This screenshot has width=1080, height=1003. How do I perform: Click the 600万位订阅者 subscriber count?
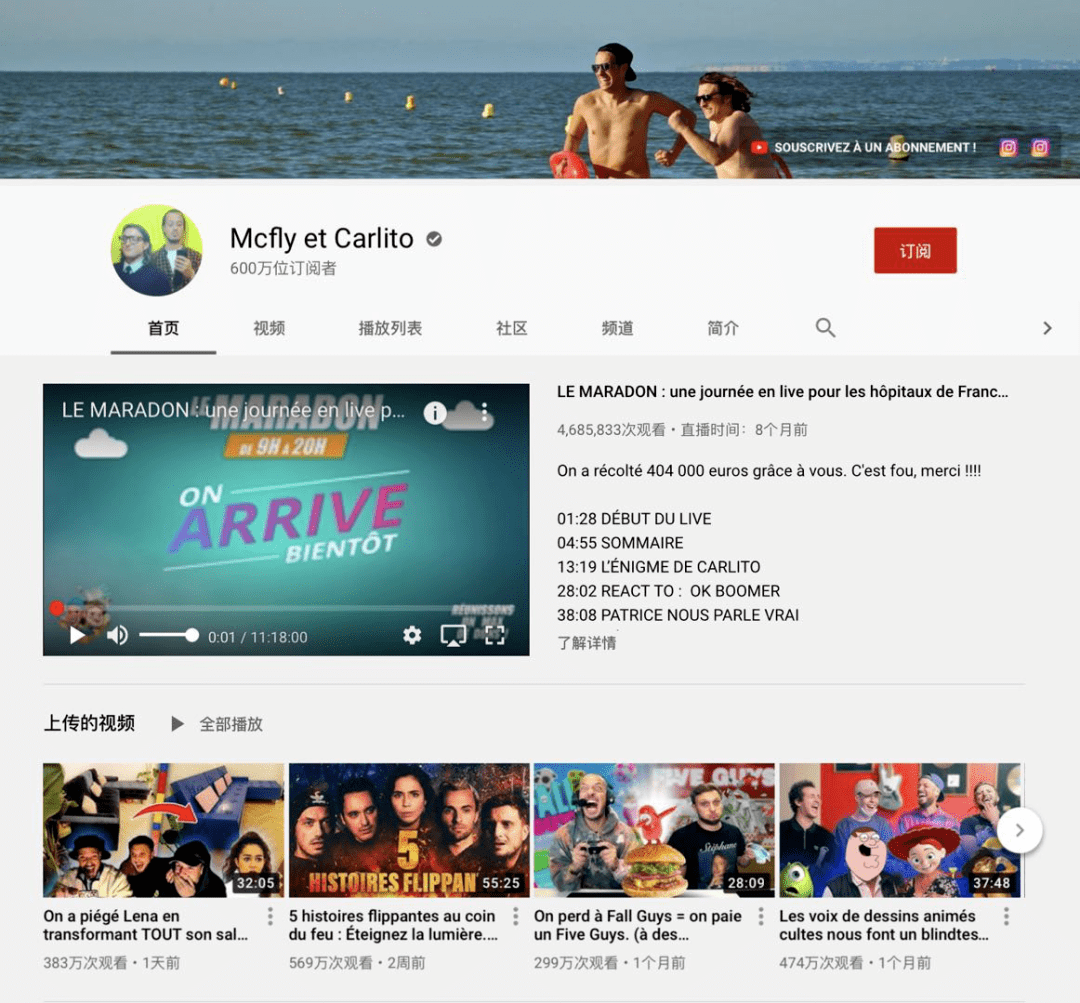tap(283, 268)
